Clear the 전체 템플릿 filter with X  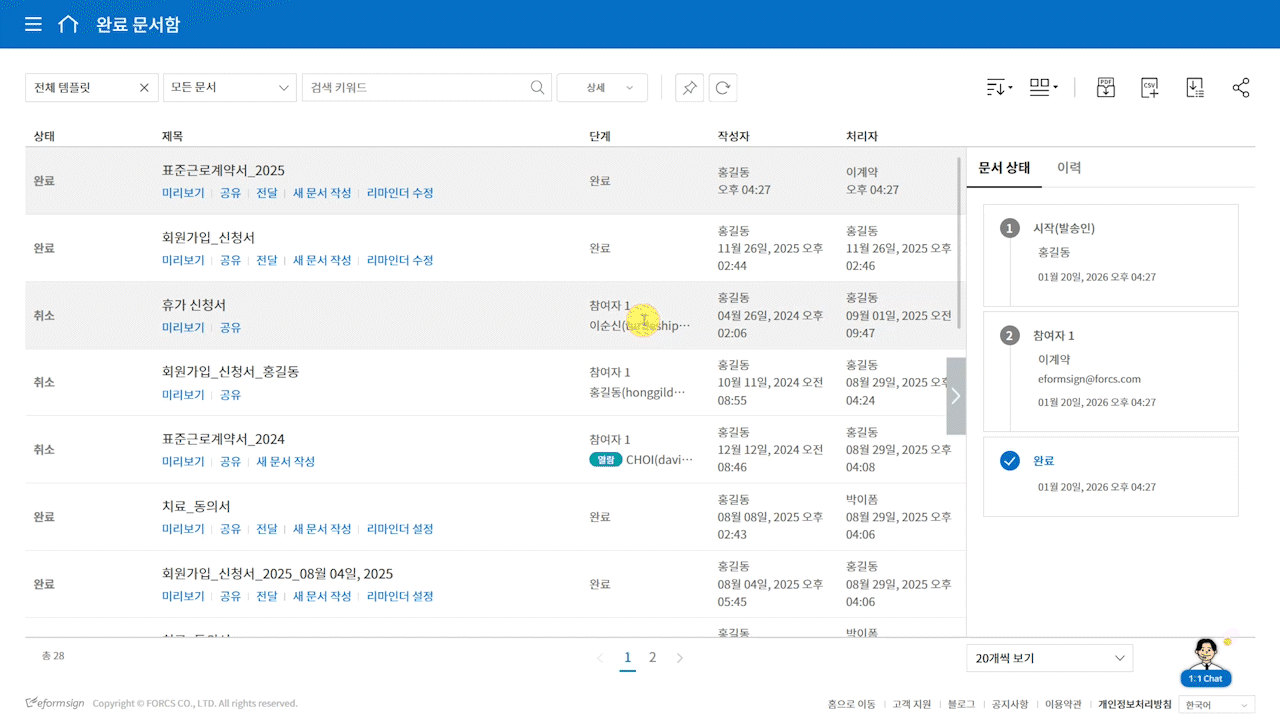click(x=144, y=88)
